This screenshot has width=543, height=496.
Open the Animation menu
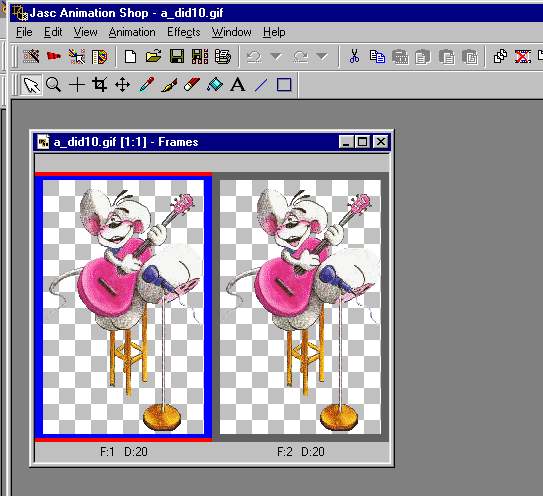132,32
